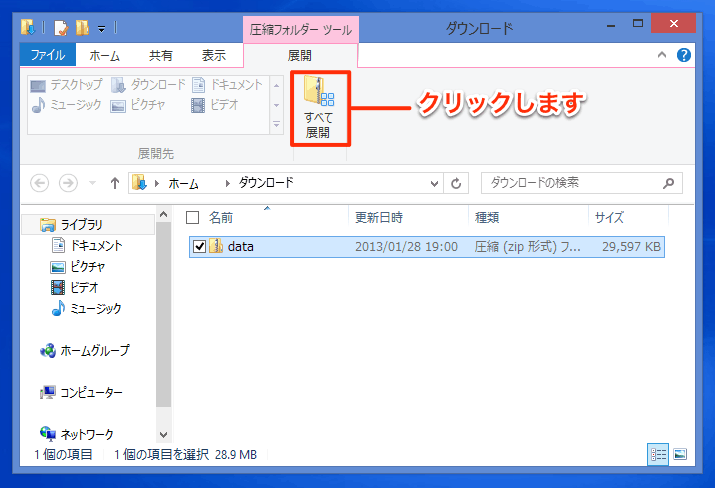Viewport: 715px width, 488px height.
Task: Click the date 2013/01/28 19:00
Action: pyautogui.click(x=406, y=247)
